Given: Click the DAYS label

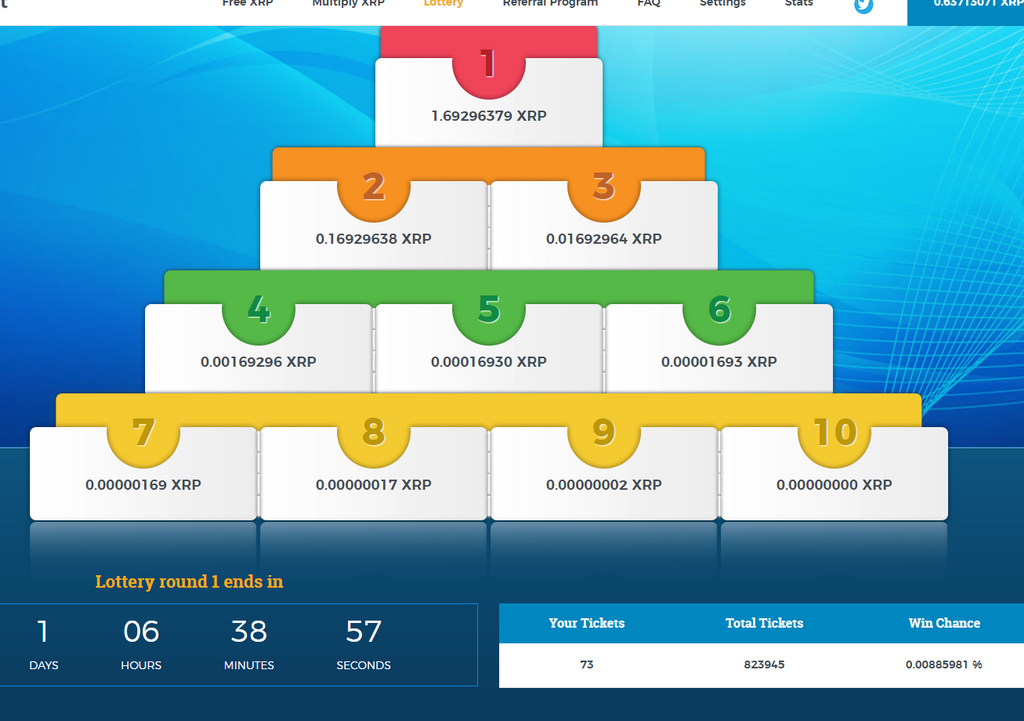Looking at the screenshot, I should [x=44, y=665].
